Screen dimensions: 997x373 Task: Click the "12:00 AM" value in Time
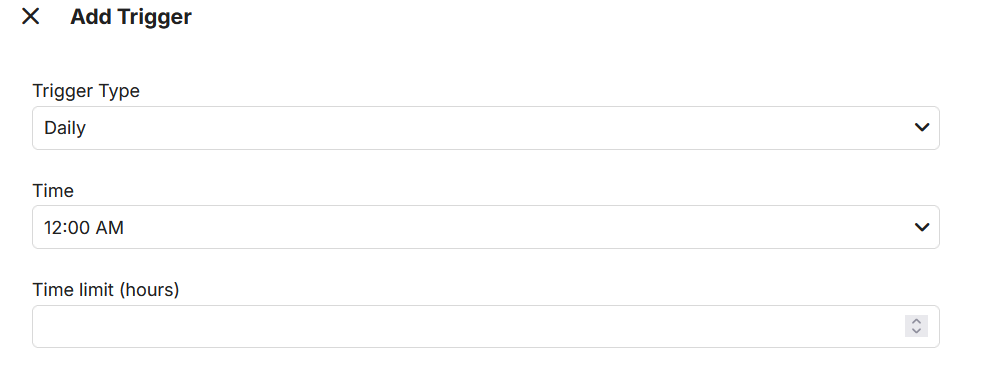coord(83,227)
